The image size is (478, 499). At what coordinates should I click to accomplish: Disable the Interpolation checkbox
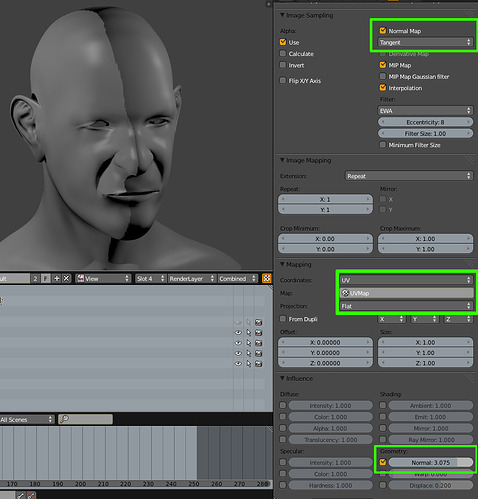pyautogui.click(x=383, y=88)
